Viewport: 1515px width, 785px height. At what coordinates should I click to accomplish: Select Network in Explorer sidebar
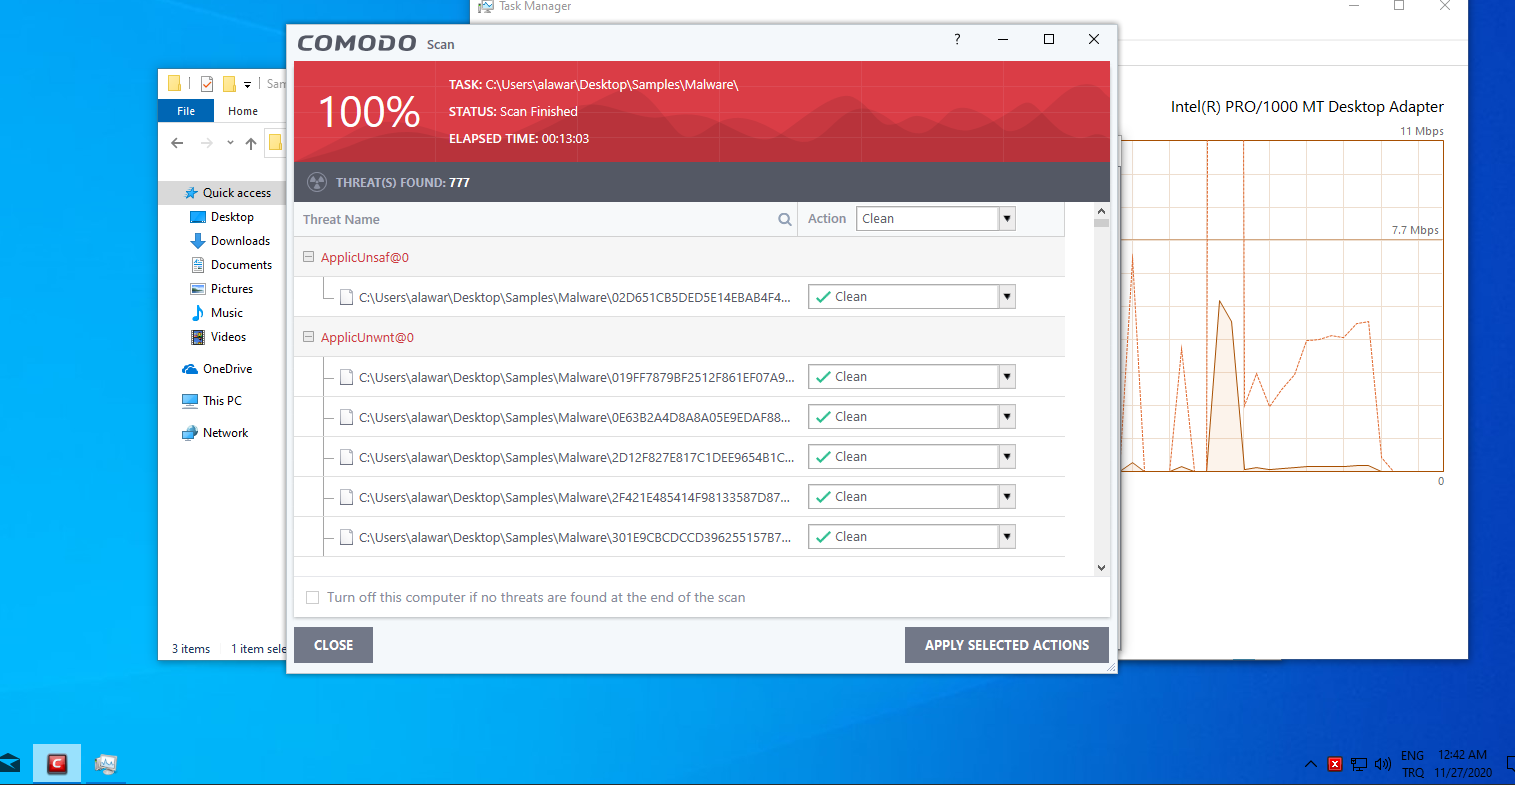click(225, 433)
